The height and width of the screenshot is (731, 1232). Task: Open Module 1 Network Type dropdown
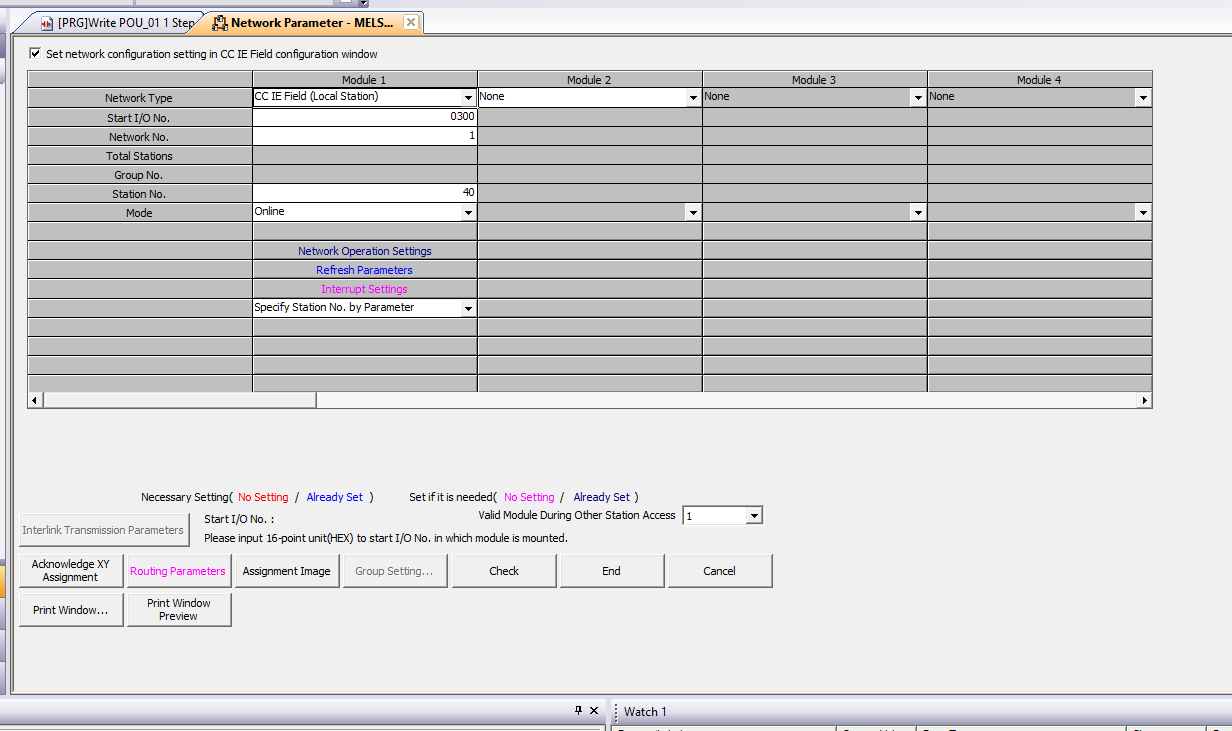pos(468,98)
